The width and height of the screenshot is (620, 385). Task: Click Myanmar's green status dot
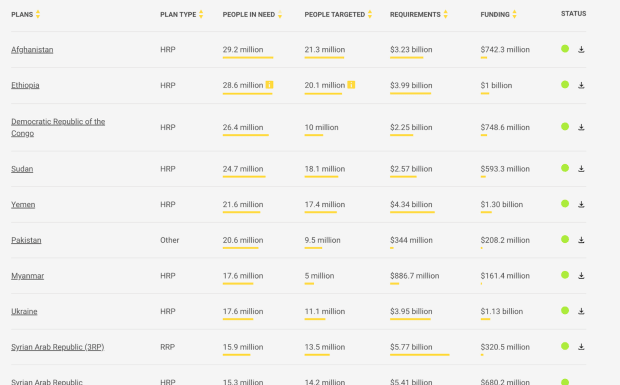coord(565,275)
